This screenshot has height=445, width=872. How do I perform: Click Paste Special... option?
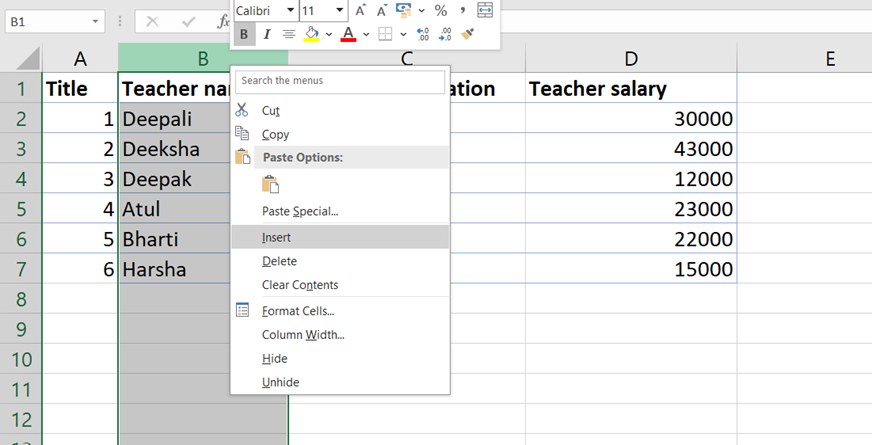[300, 211]
